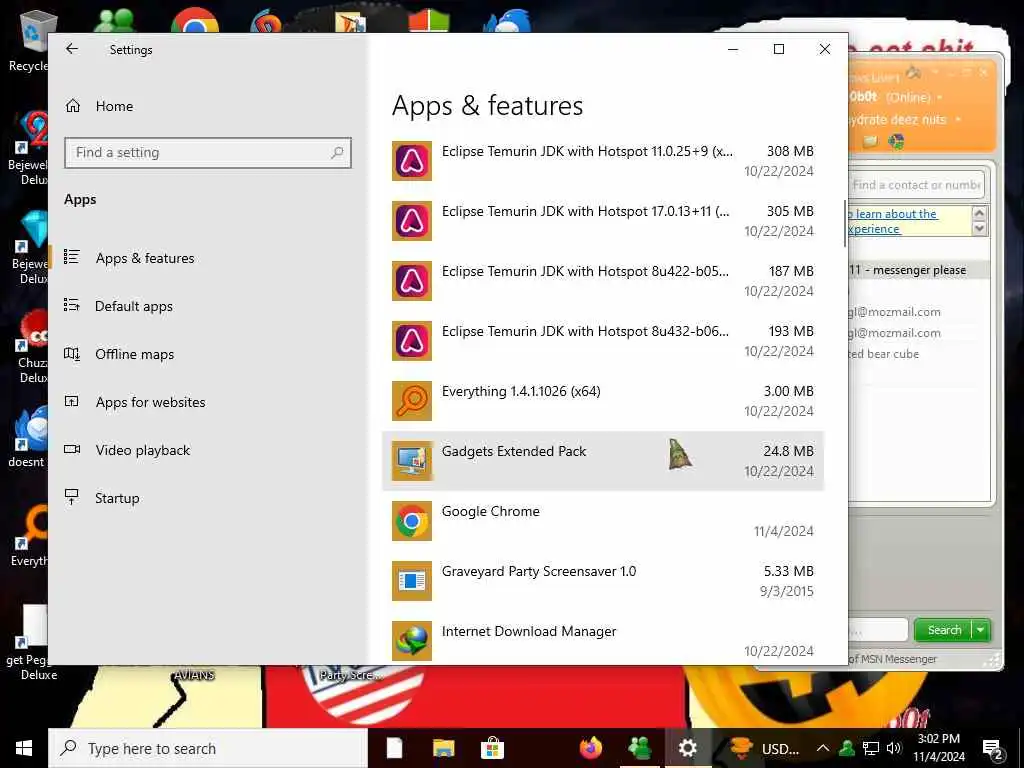Select Eclipse Temurin JDK 11.0.25+9 entry icon
This screenshot has width=1024, height=768.
[411, 161]
